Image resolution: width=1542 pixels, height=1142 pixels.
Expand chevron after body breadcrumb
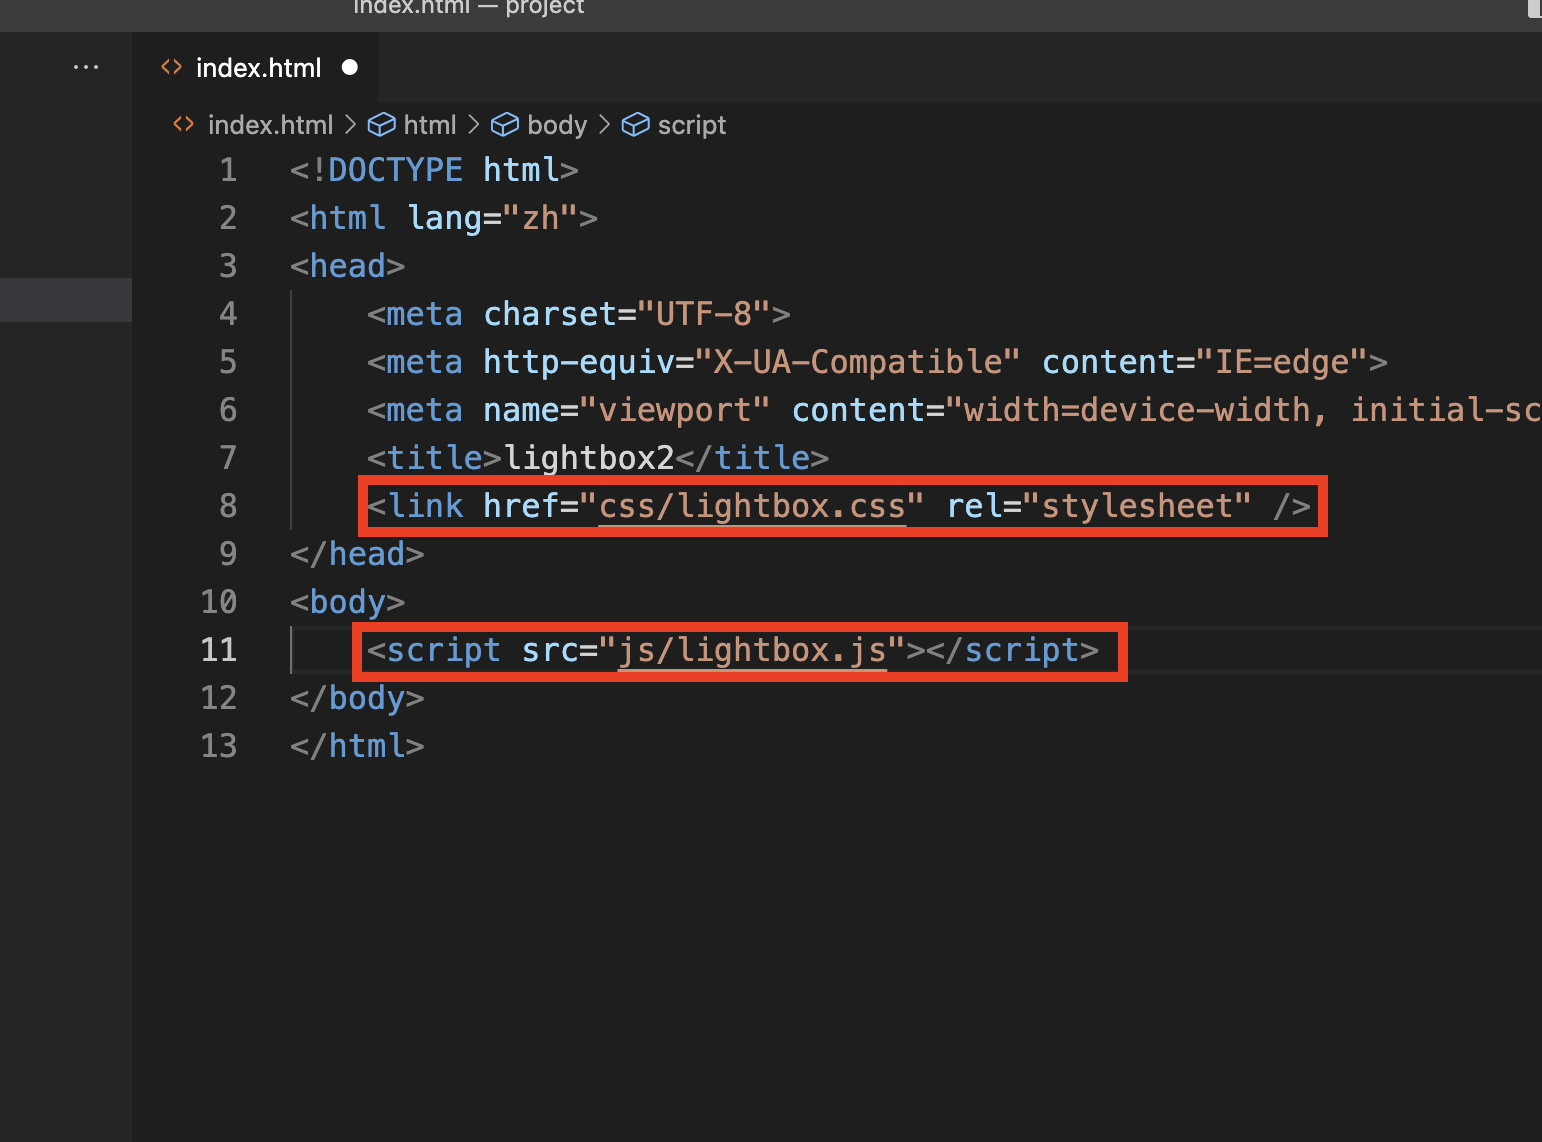[604, 124]
